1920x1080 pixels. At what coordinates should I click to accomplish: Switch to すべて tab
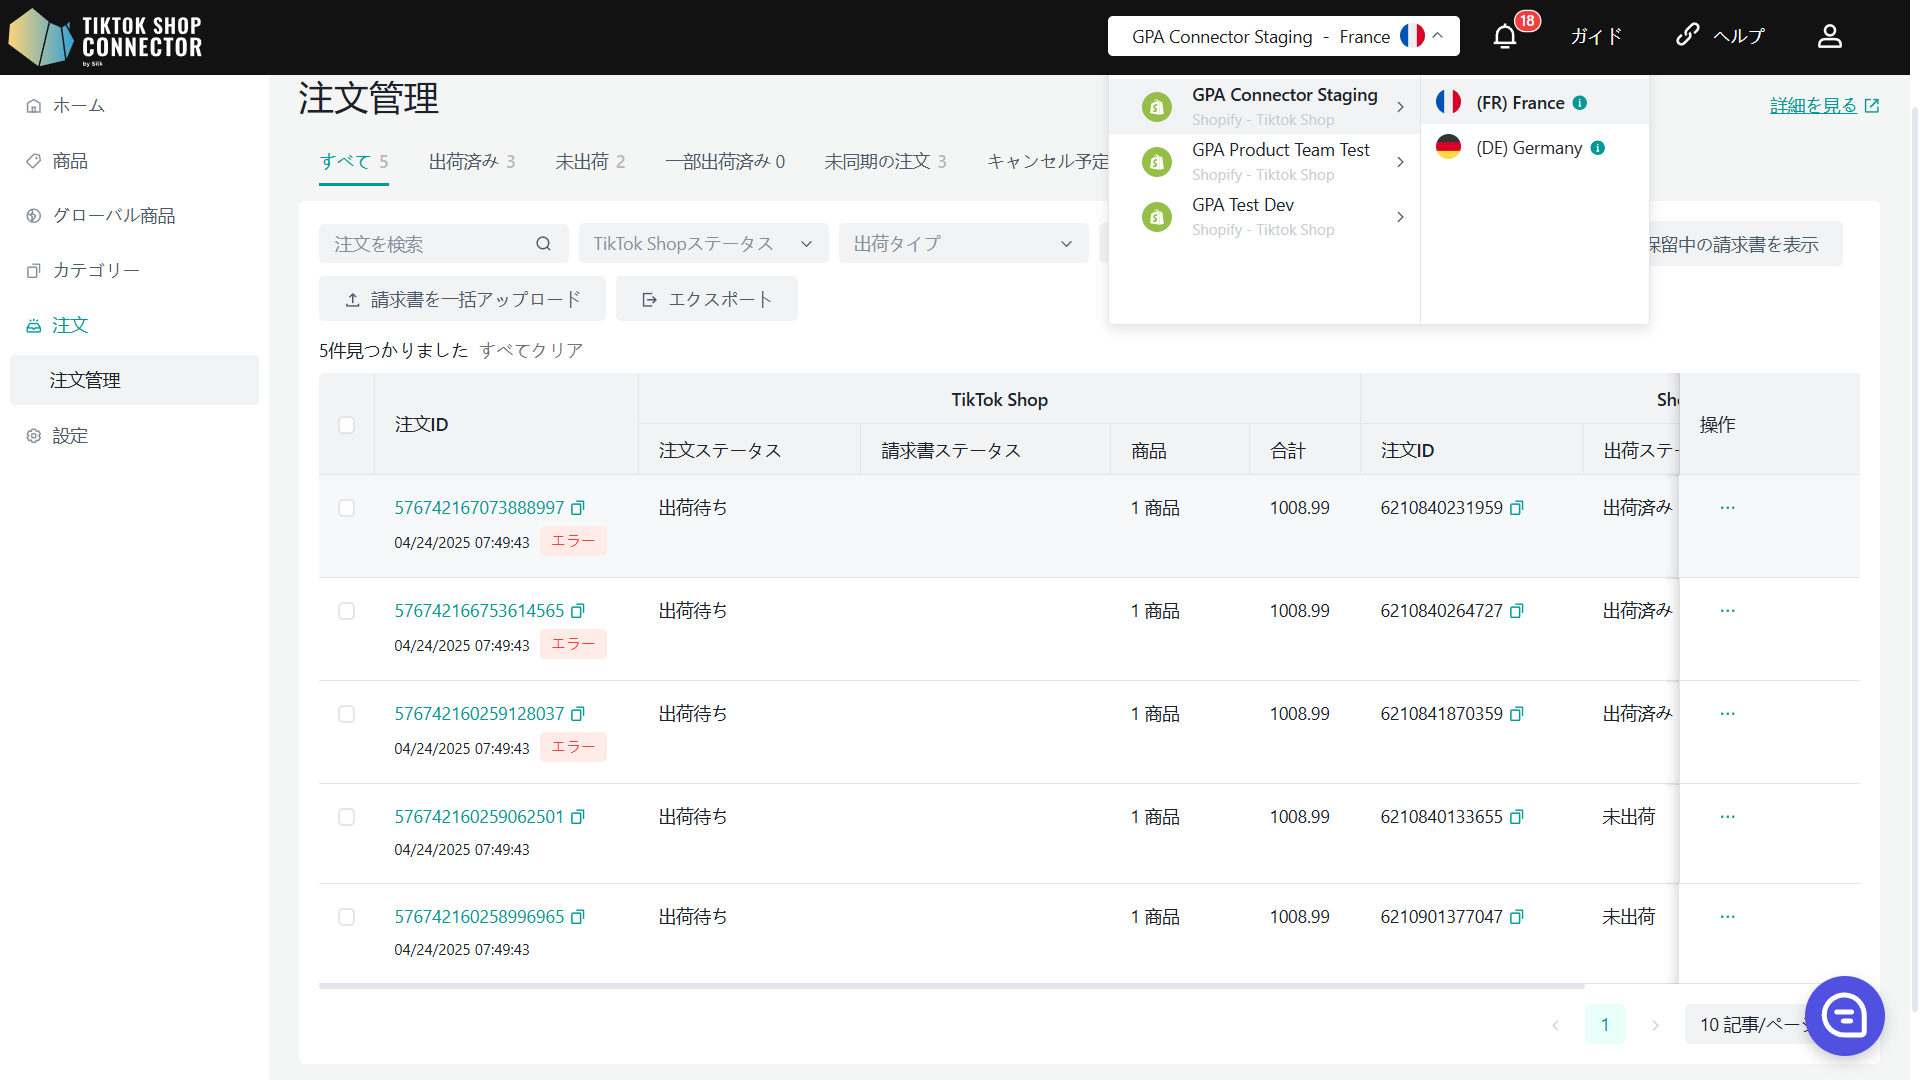(354, 162)
